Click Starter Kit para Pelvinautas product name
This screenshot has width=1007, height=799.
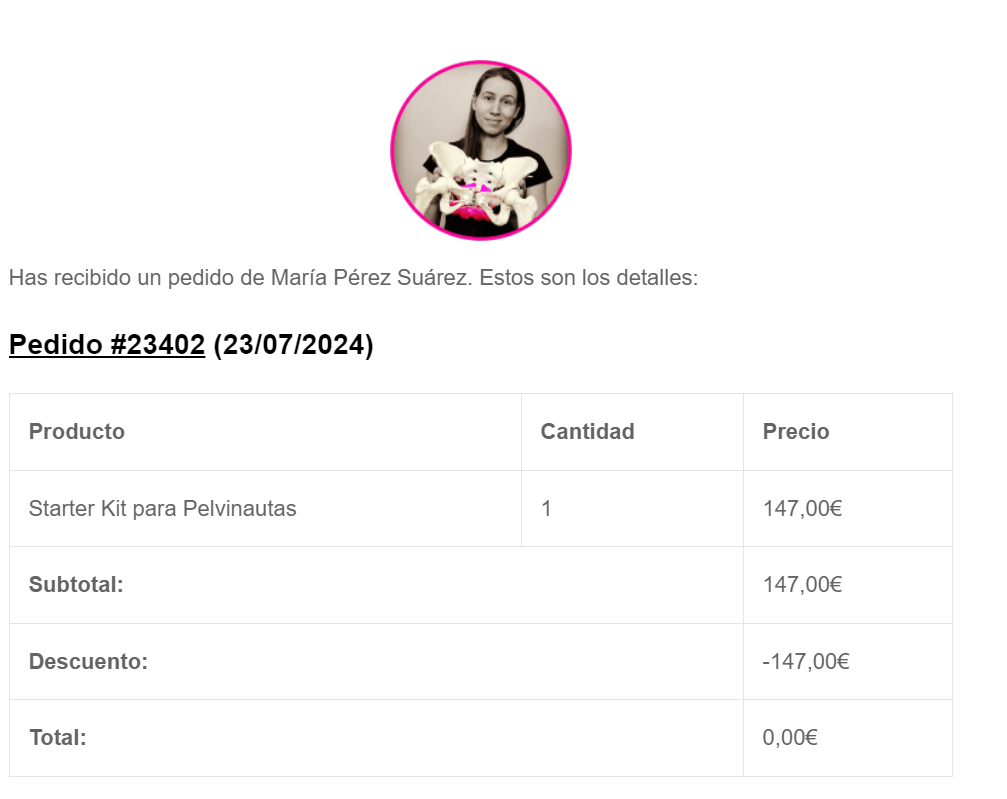pos(162,509)
